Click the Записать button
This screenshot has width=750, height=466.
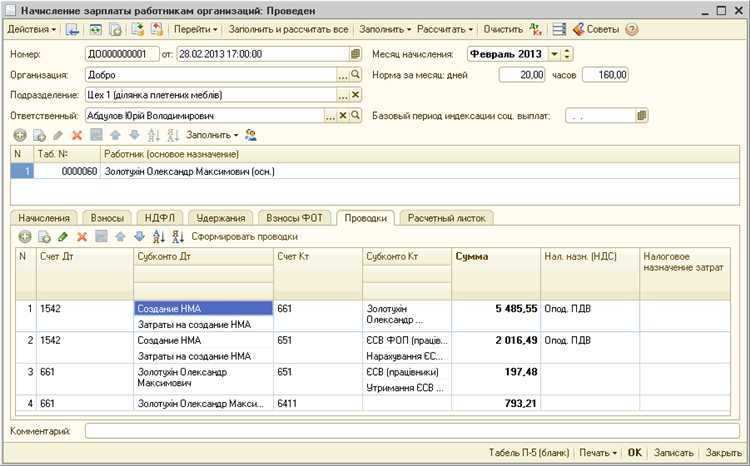673,453
